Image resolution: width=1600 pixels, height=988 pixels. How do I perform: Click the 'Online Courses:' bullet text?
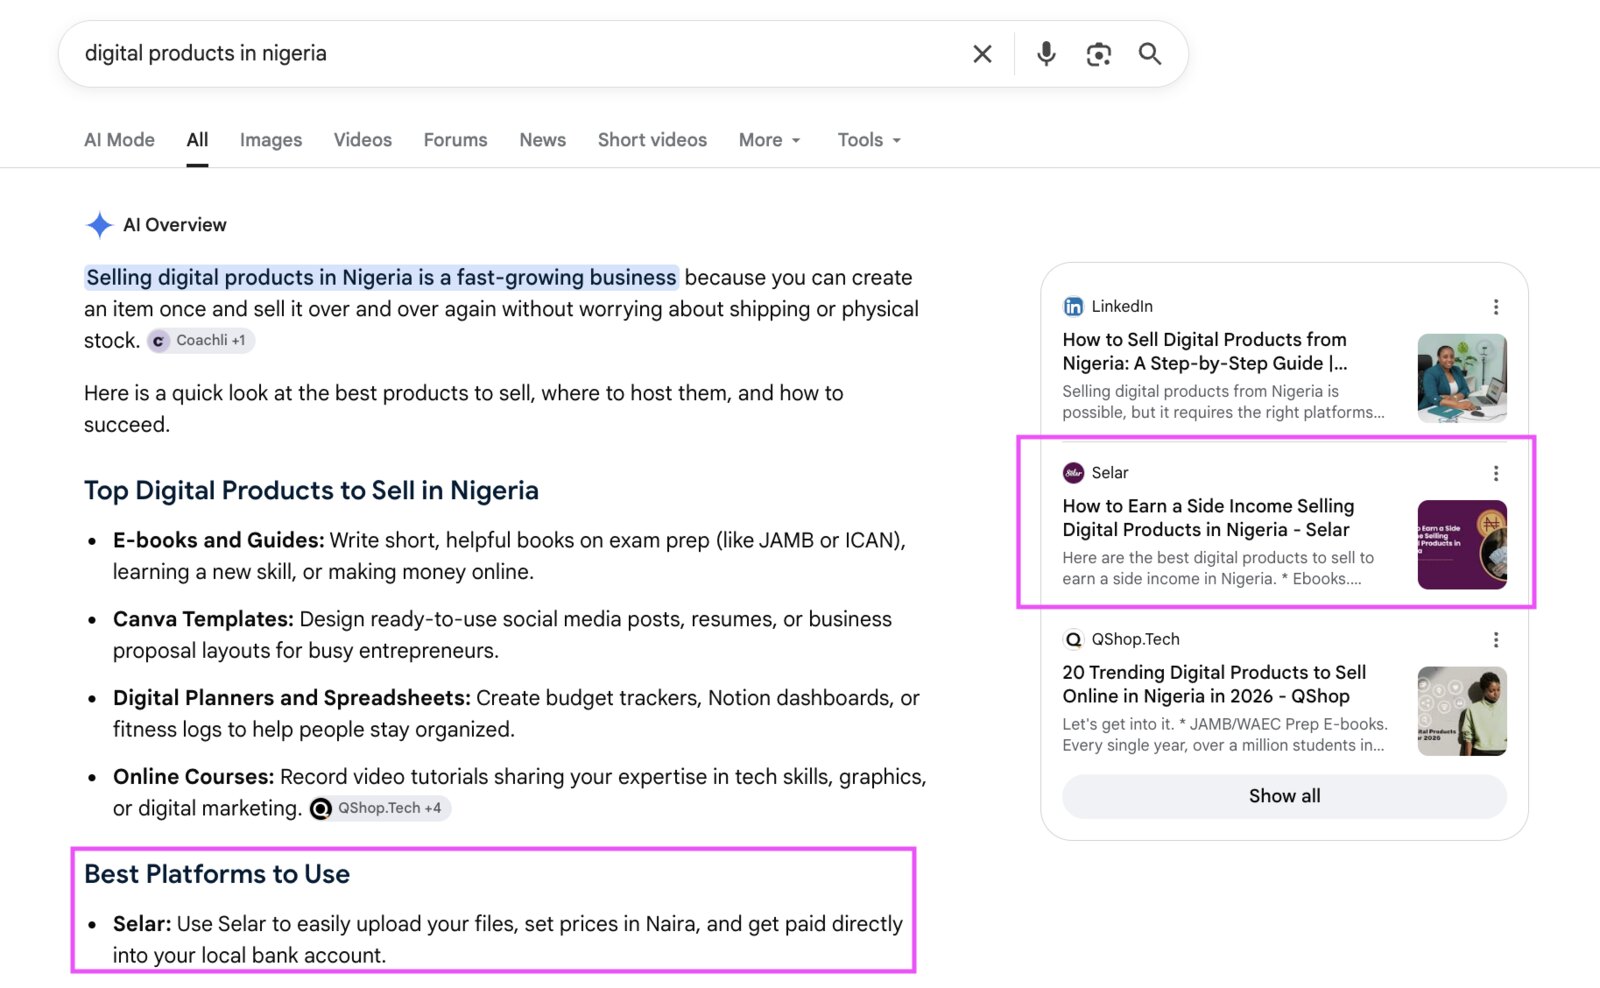tap(193, 777)
